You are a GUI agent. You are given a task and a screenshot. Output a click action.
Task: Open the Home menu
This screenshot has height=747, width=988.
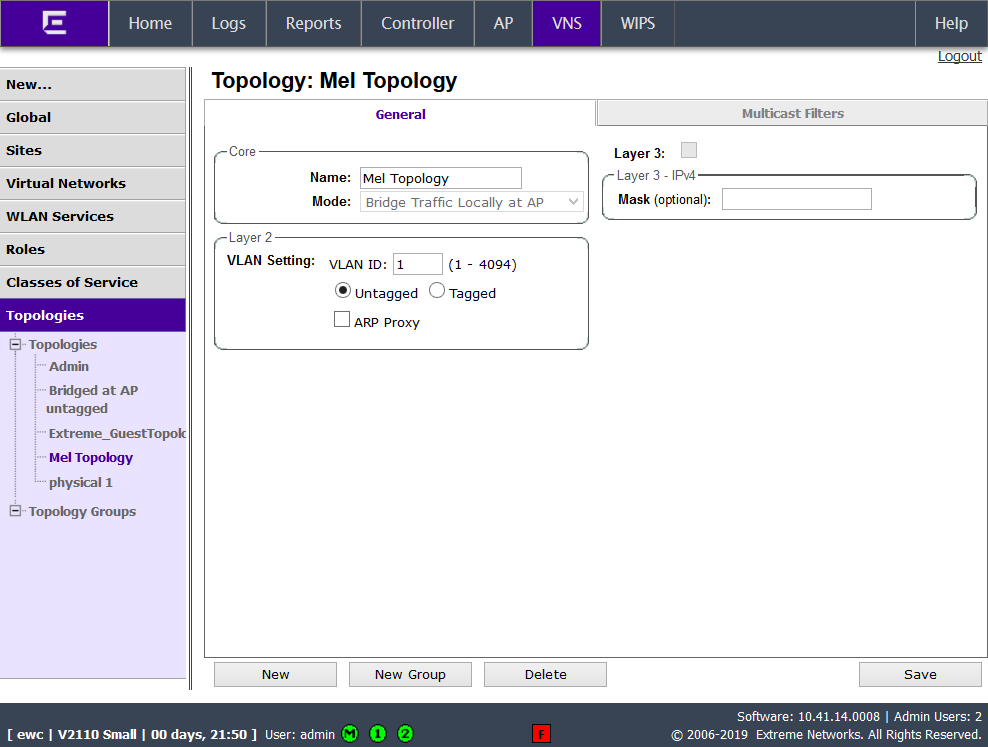[x=150, y=23]
